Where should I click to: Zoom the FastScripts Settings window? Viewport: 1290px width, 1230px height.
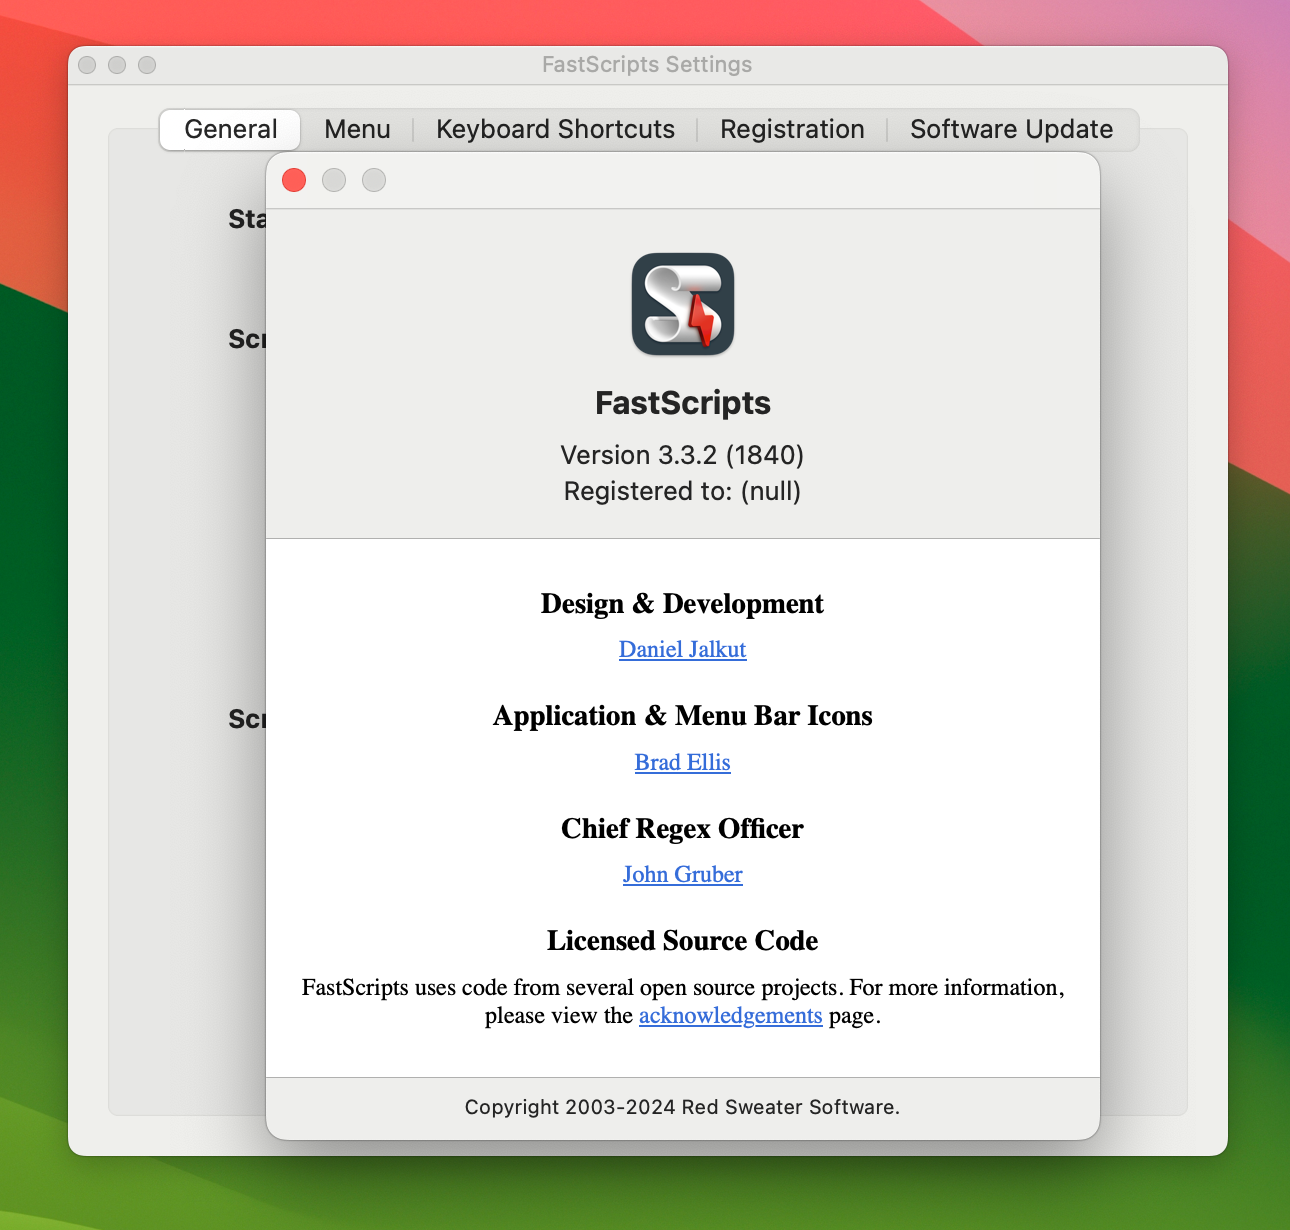(x=147, y=64)
